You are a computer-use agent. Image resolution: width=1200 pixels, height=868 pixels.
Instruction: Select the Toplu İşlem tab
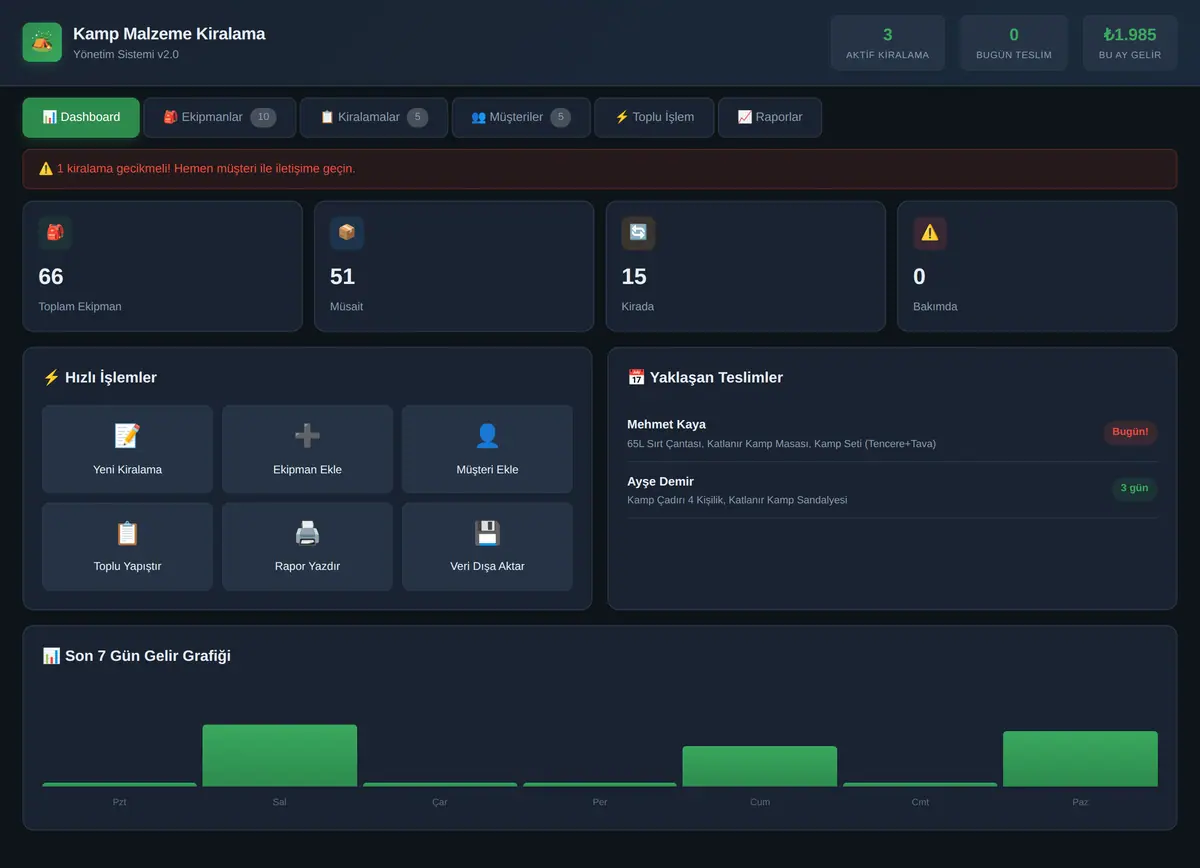654,117
